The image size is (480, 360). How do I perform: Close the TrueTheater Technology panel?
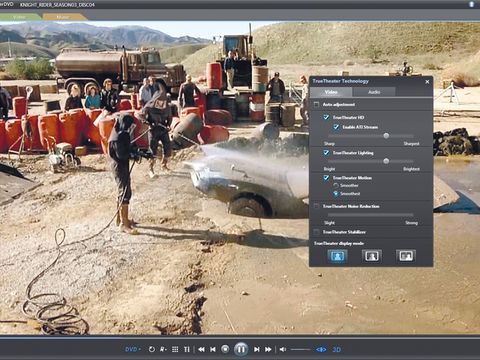point(427,82)
